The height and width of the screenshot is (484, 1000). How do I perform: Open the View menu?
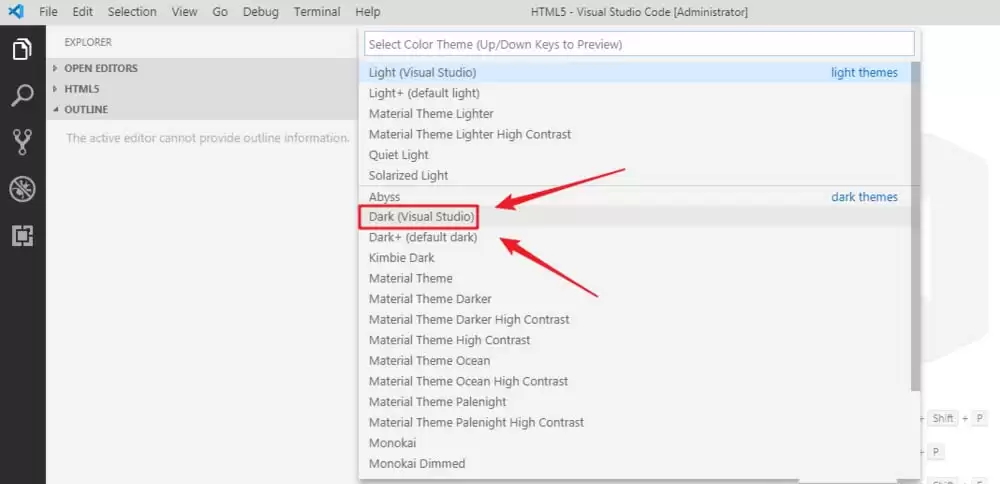[x=184, y=11]
